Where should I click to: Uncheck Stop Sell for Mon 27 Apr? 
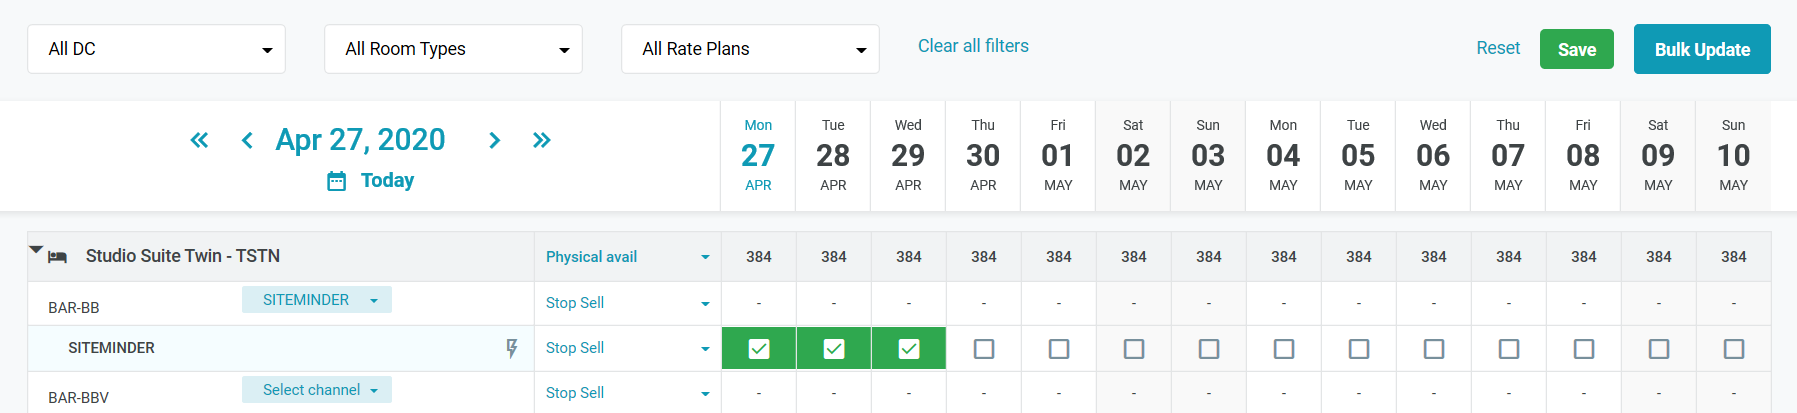[x=759, y=349]
